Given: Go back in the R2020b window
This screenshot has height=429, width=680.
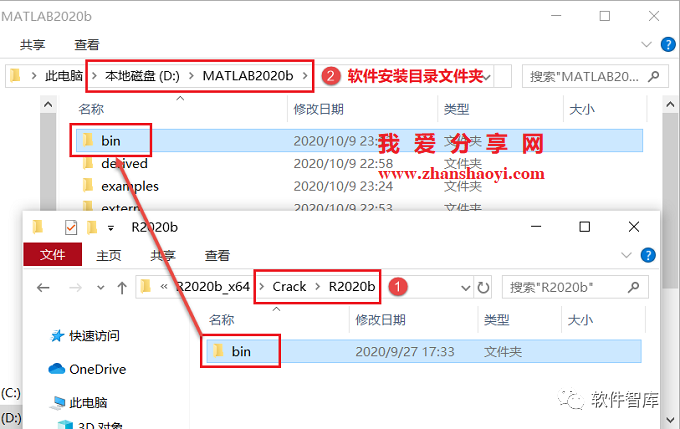Looking at the screenshot, I should (43, 287).
